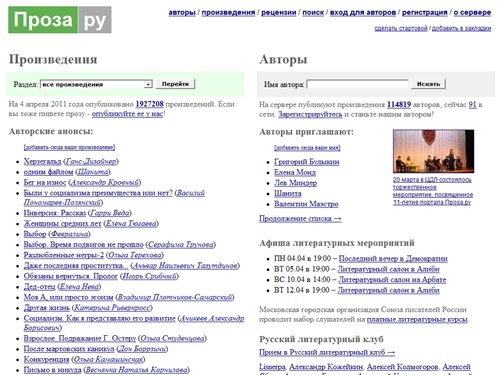Image resolution: width=500 pixels, height=375 pixels.
Task: Open 'Выбор. Время подвигов не прошло'
Action: [x=84, y=245]
